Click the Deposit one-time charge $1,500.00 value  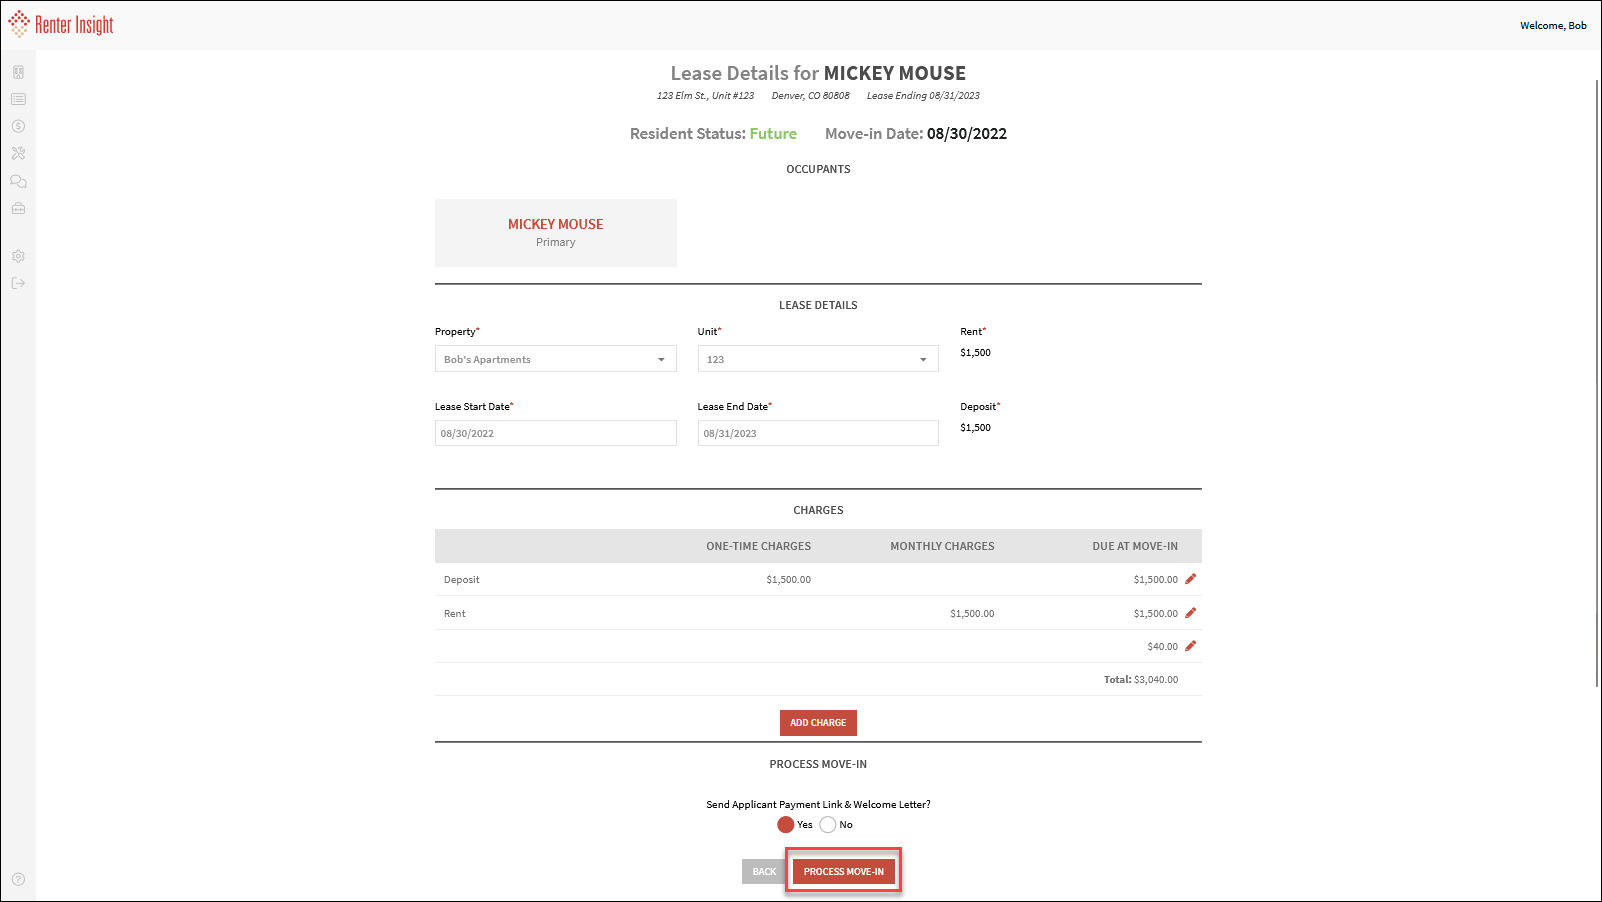click(789, 580)
